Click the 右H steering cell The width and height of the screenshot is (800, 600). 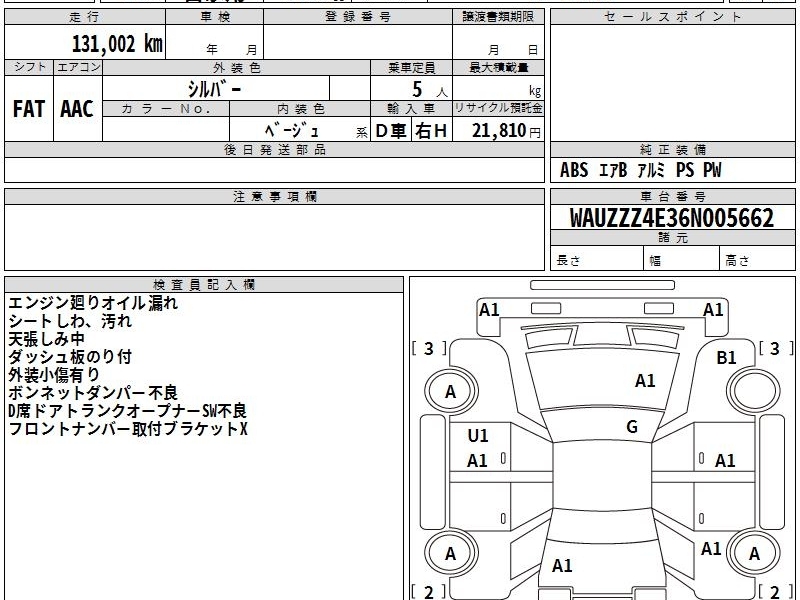click(x=431, y=131)
